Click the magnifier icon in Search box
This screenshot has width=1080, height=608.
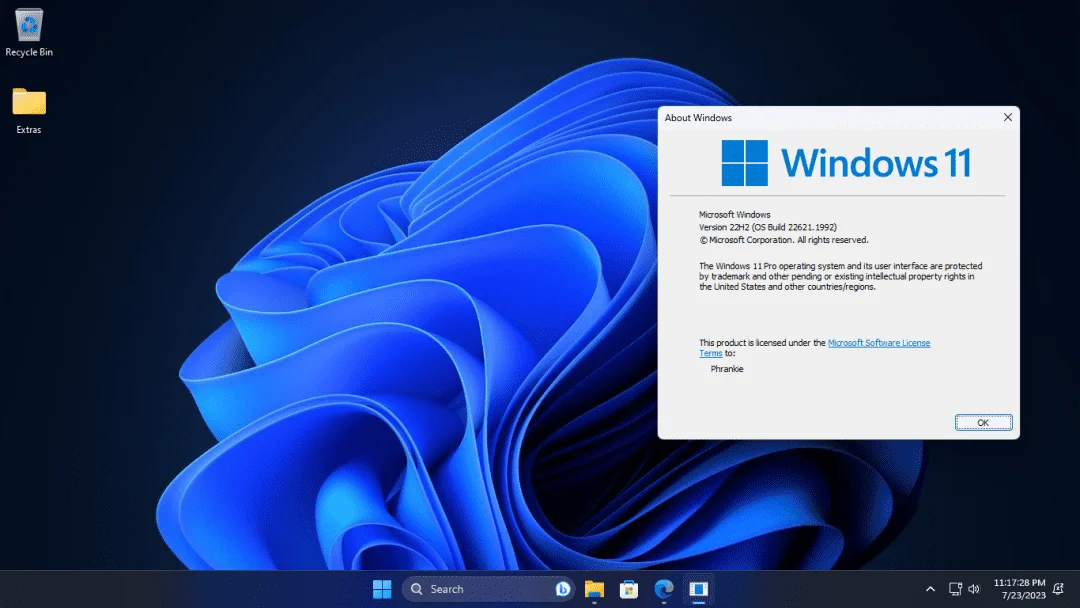[417, 589]
